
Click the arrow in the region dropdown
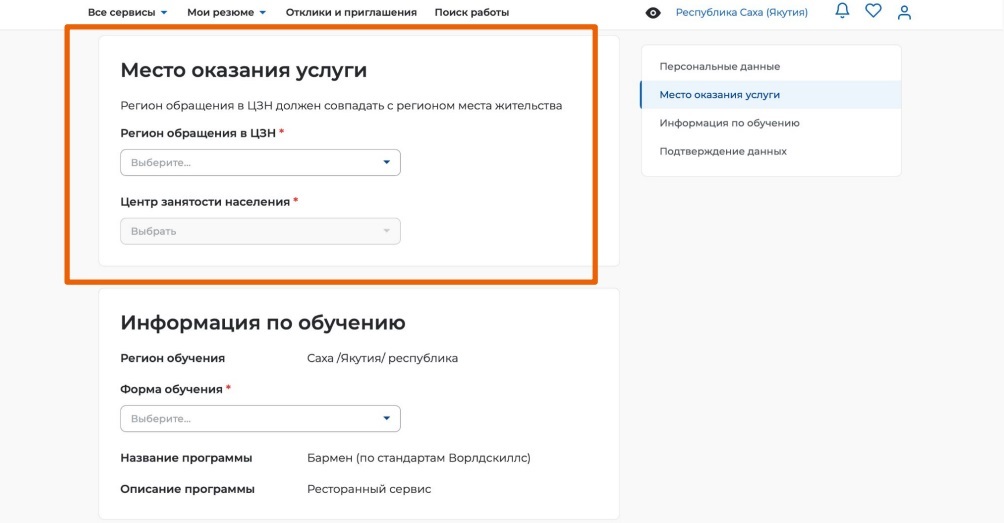click(387, 162)
